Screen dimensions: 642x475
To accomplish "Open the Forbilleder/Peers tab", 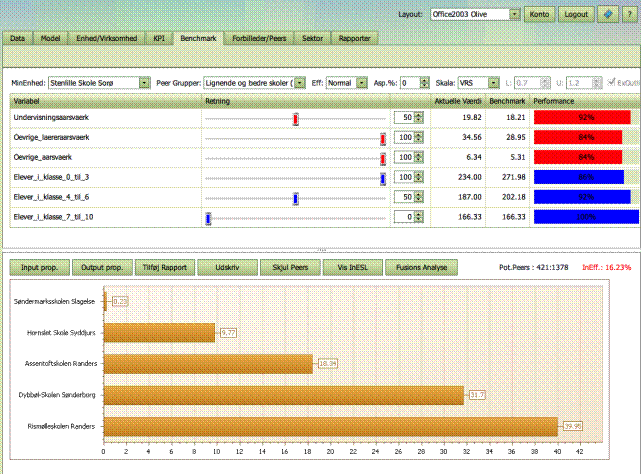I will pos(258,37).
